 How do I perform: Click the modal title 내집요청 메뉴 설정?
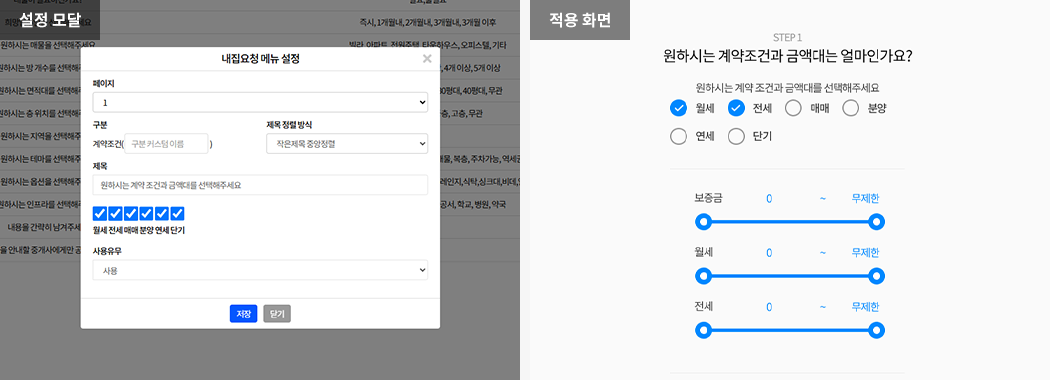click(260, 59)
